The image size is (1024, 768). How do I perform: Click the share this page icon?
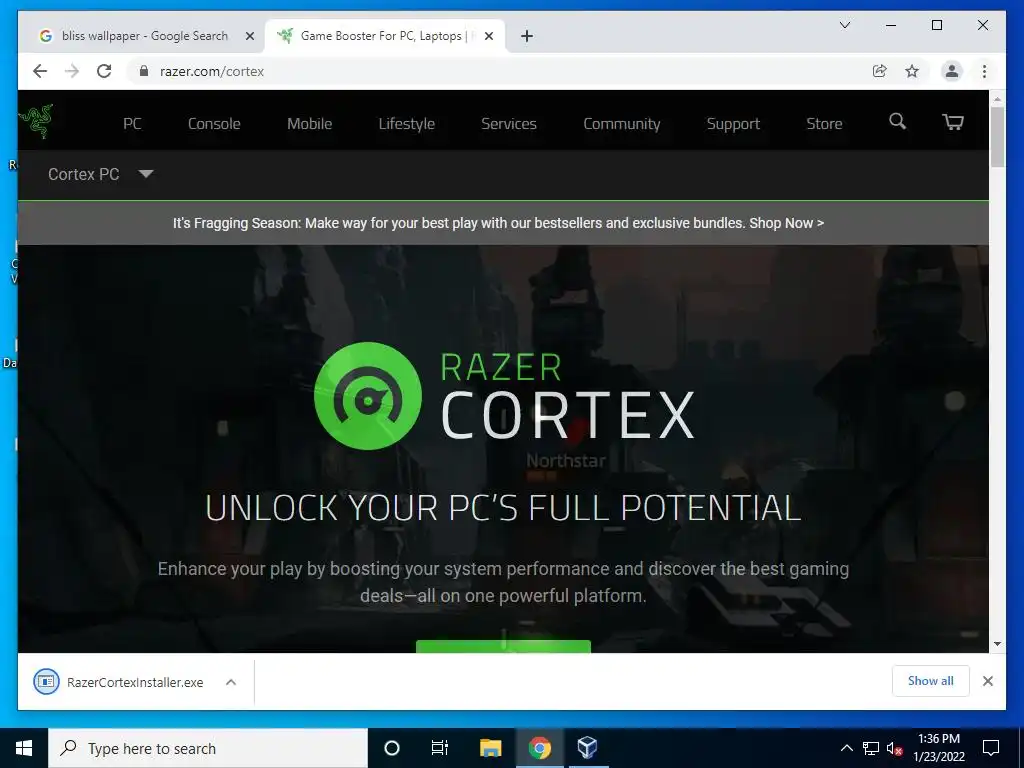[x=880, y=71]
